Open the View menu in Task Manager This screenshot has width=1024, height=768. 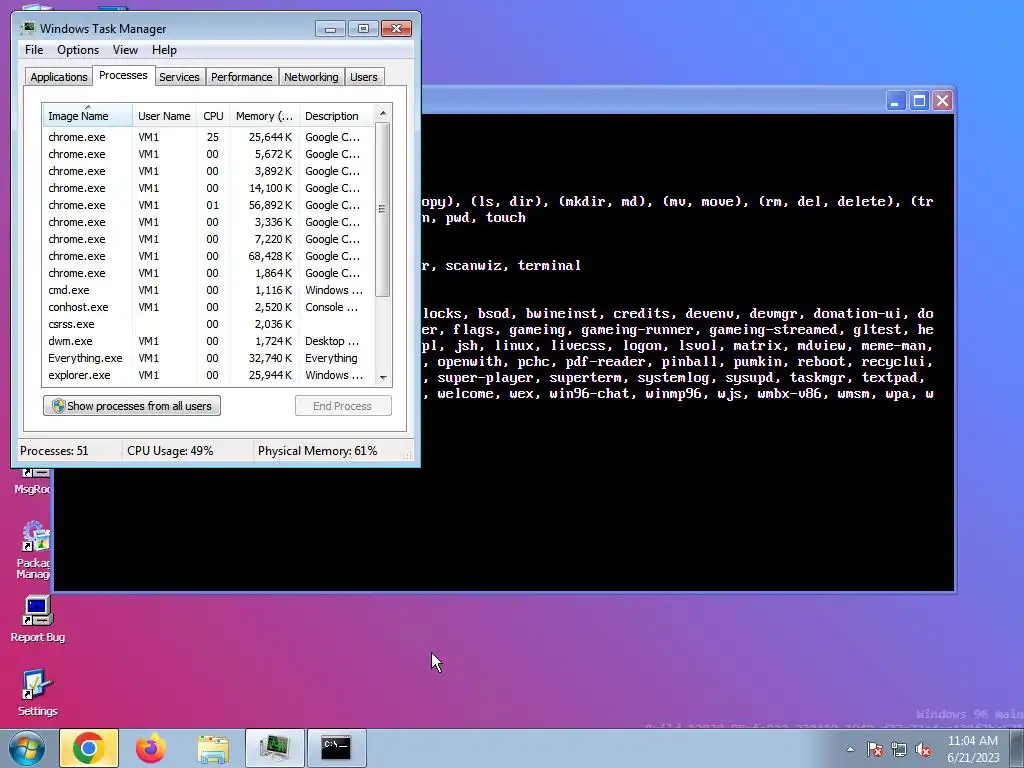tap(125, 50)
